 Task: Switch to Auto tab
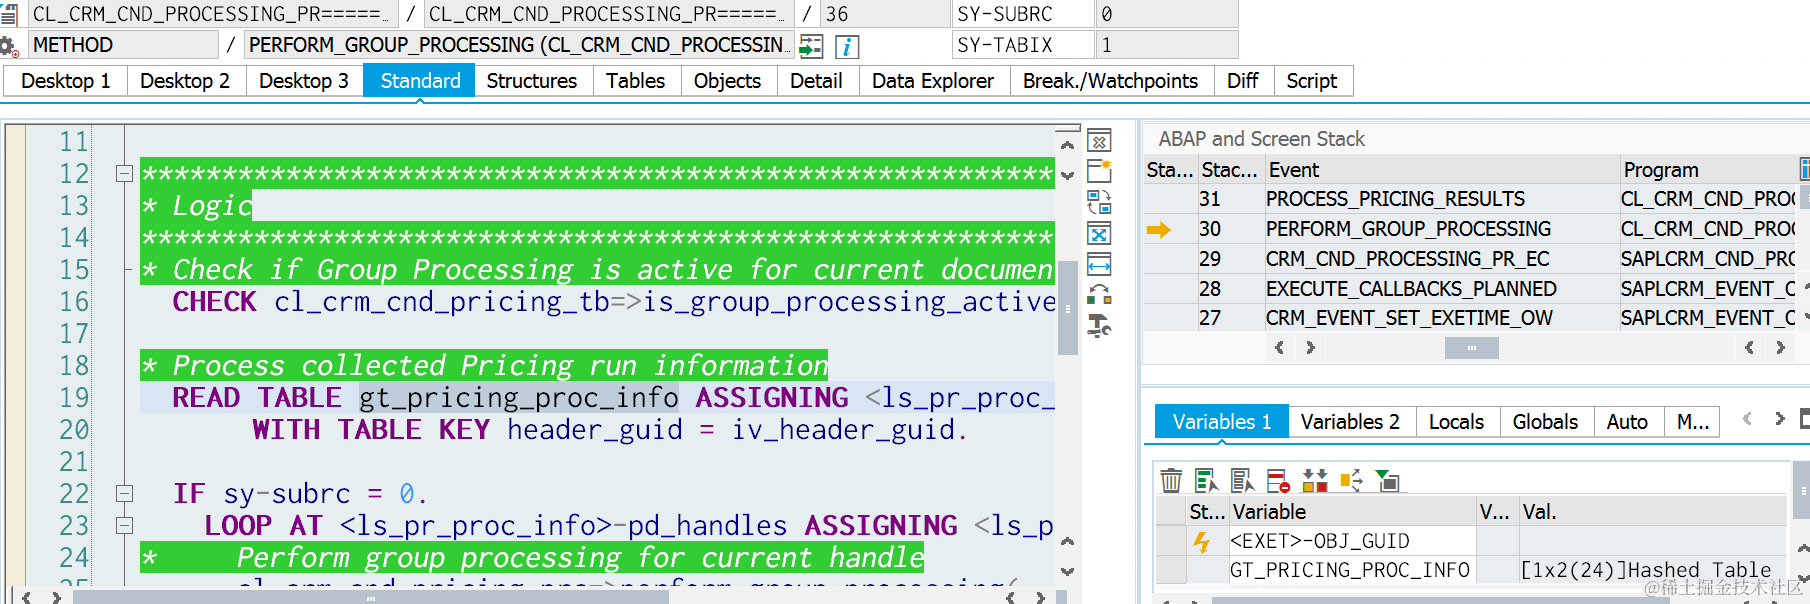(x=1627, y=422)
